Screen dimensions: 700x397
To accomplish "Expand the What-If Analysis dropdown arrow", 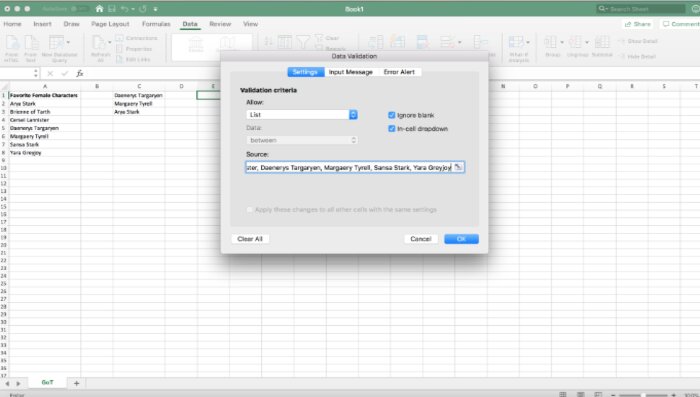I will point(528,42).
